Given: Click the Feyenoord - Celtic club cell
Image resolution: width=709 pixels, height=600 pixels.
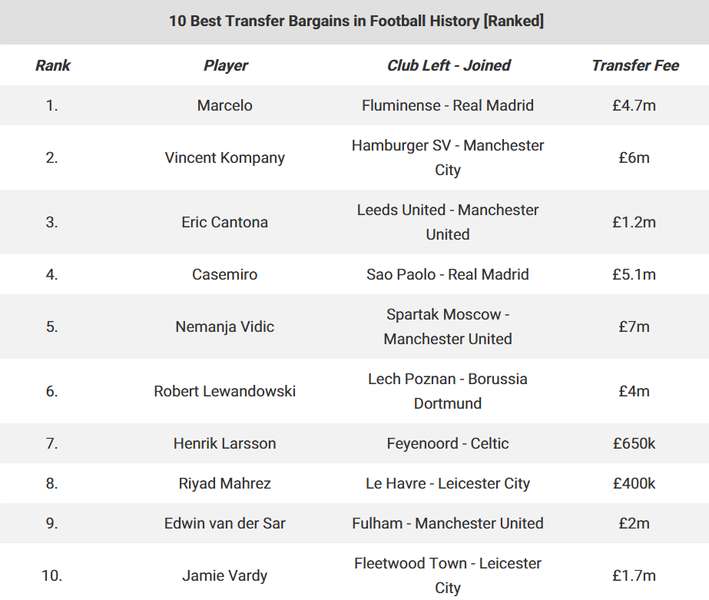Looking at the screenshot, I should (x=448, y=443).
